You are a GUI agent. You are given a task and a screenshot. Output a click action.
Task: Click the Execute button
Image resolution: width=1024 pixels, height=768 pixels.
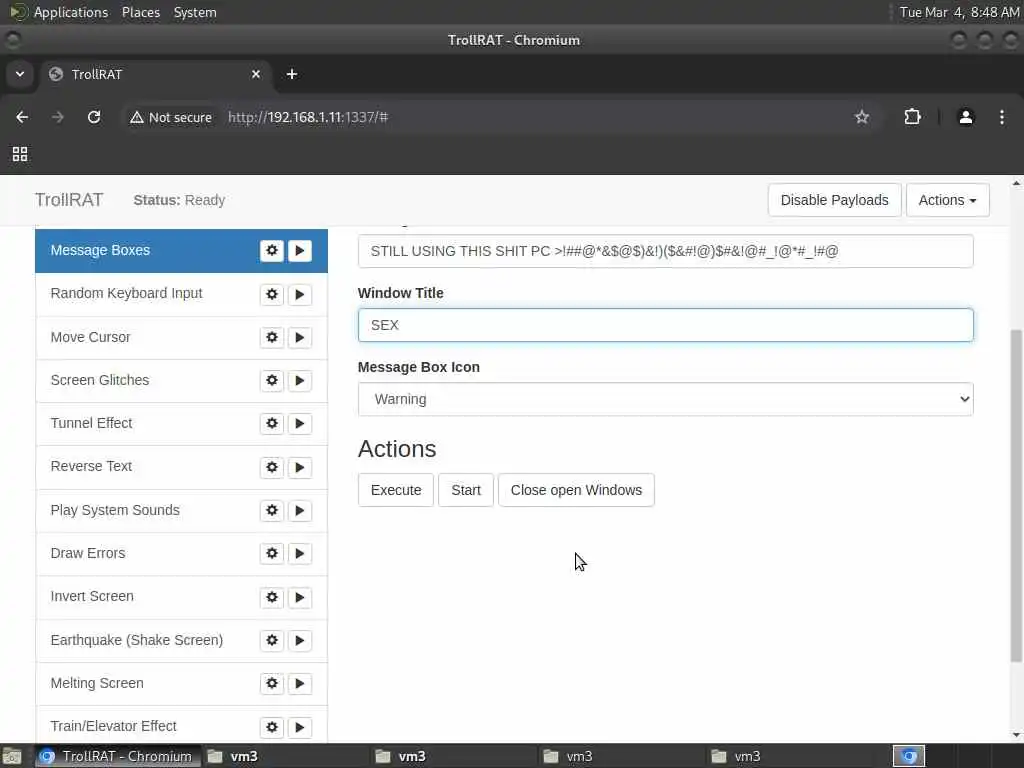(396, 490)
